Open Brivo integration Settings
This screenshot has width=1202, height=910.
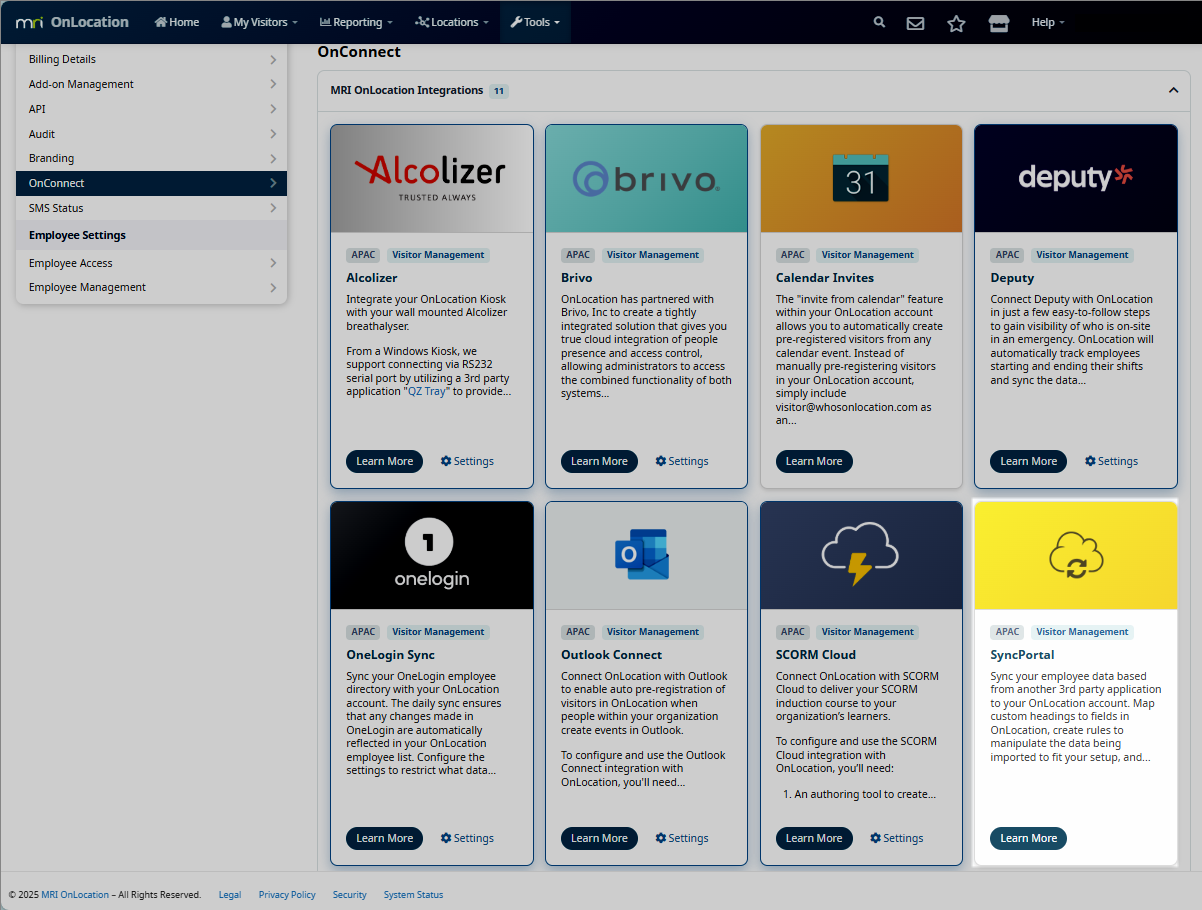coord(682,461)
